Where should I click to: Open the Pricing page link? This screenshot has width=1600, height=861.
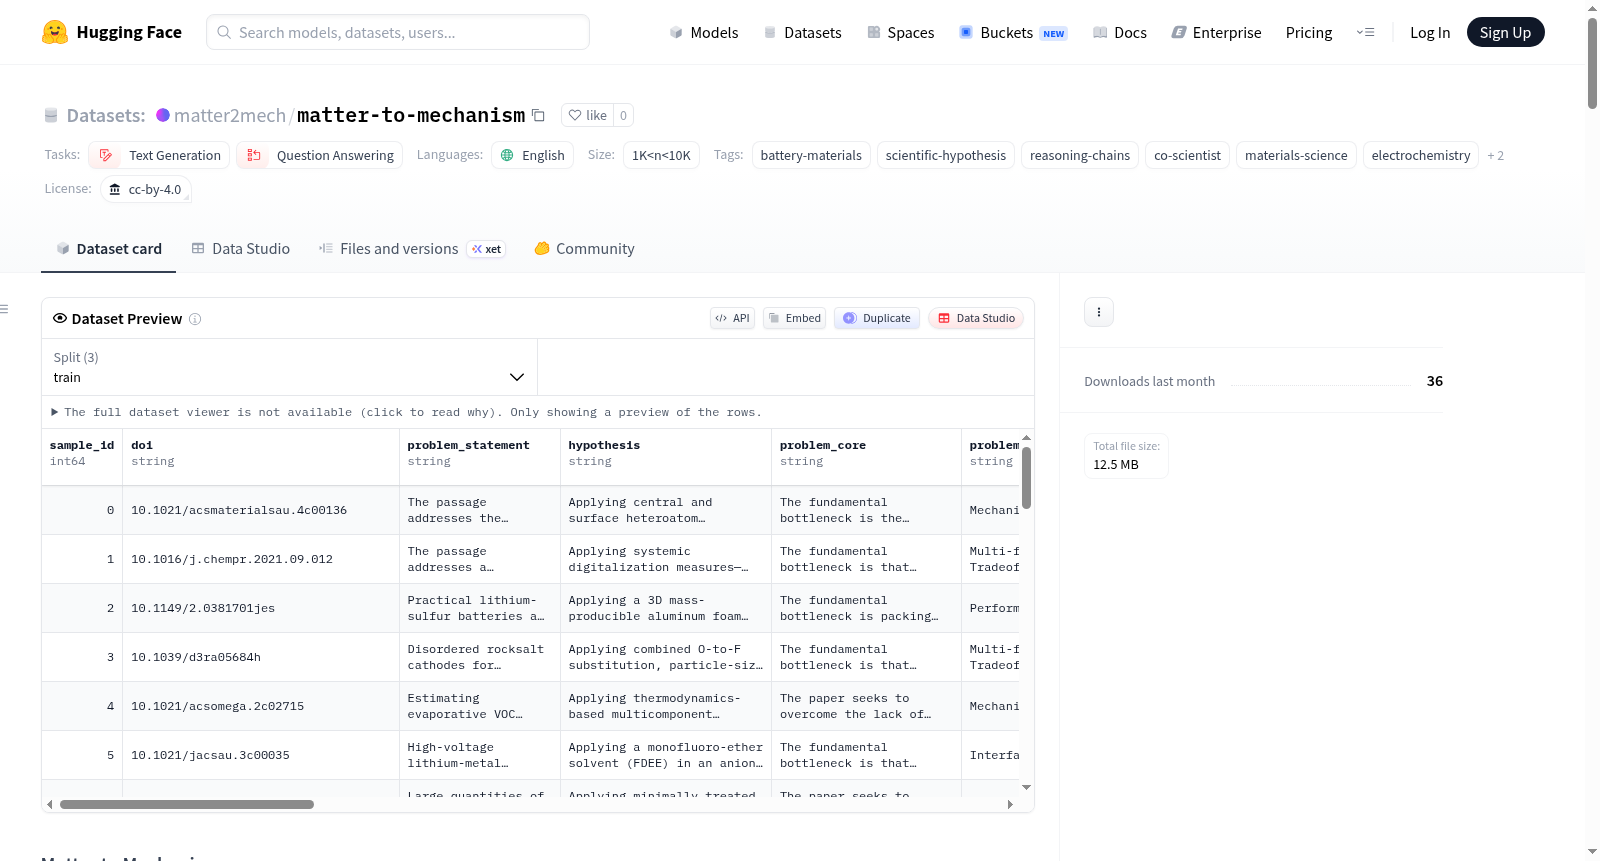(x=1309, y=32)
